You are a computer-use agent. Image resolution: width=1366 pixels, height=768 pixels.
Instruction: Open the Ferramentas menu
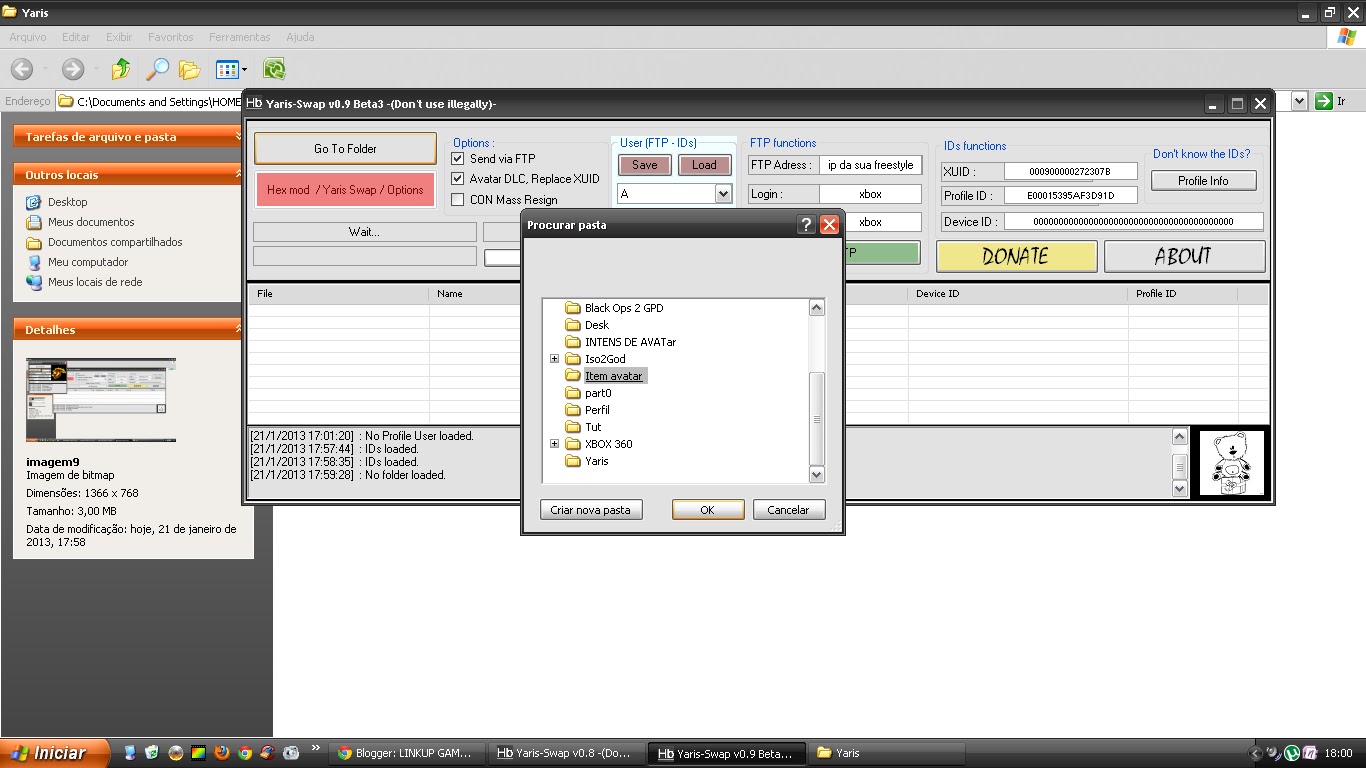tap(240, 37)
